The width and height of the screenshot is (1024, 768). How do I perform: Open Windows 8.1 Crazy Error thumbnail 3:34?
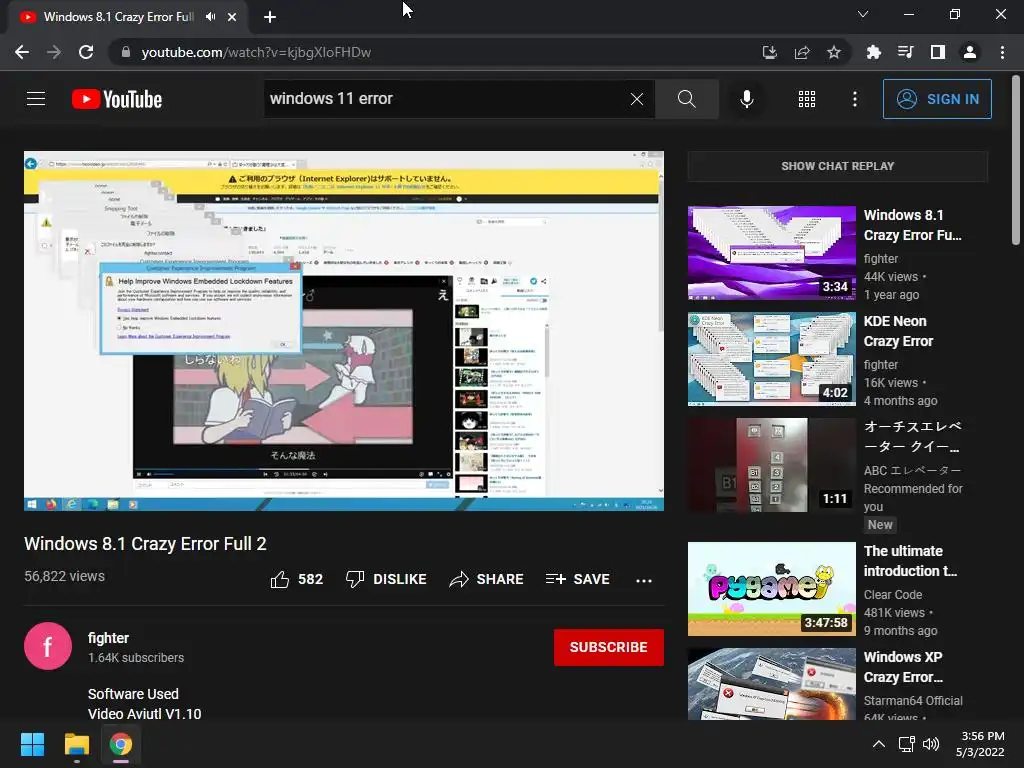point(771,253)
